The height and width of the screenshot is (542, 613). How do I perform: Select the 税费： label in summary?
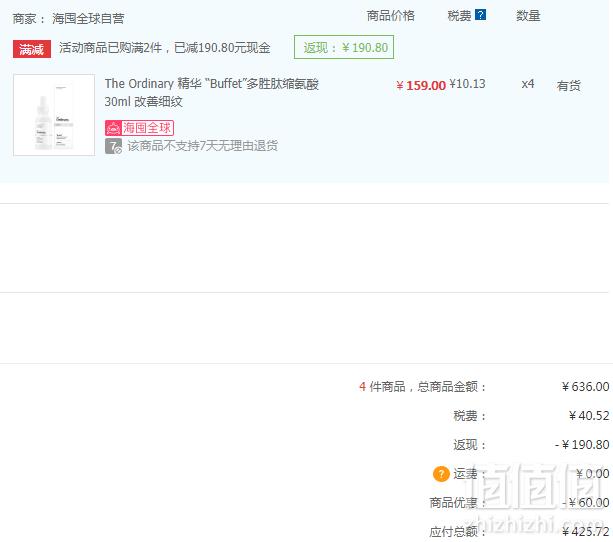point(469,416)
